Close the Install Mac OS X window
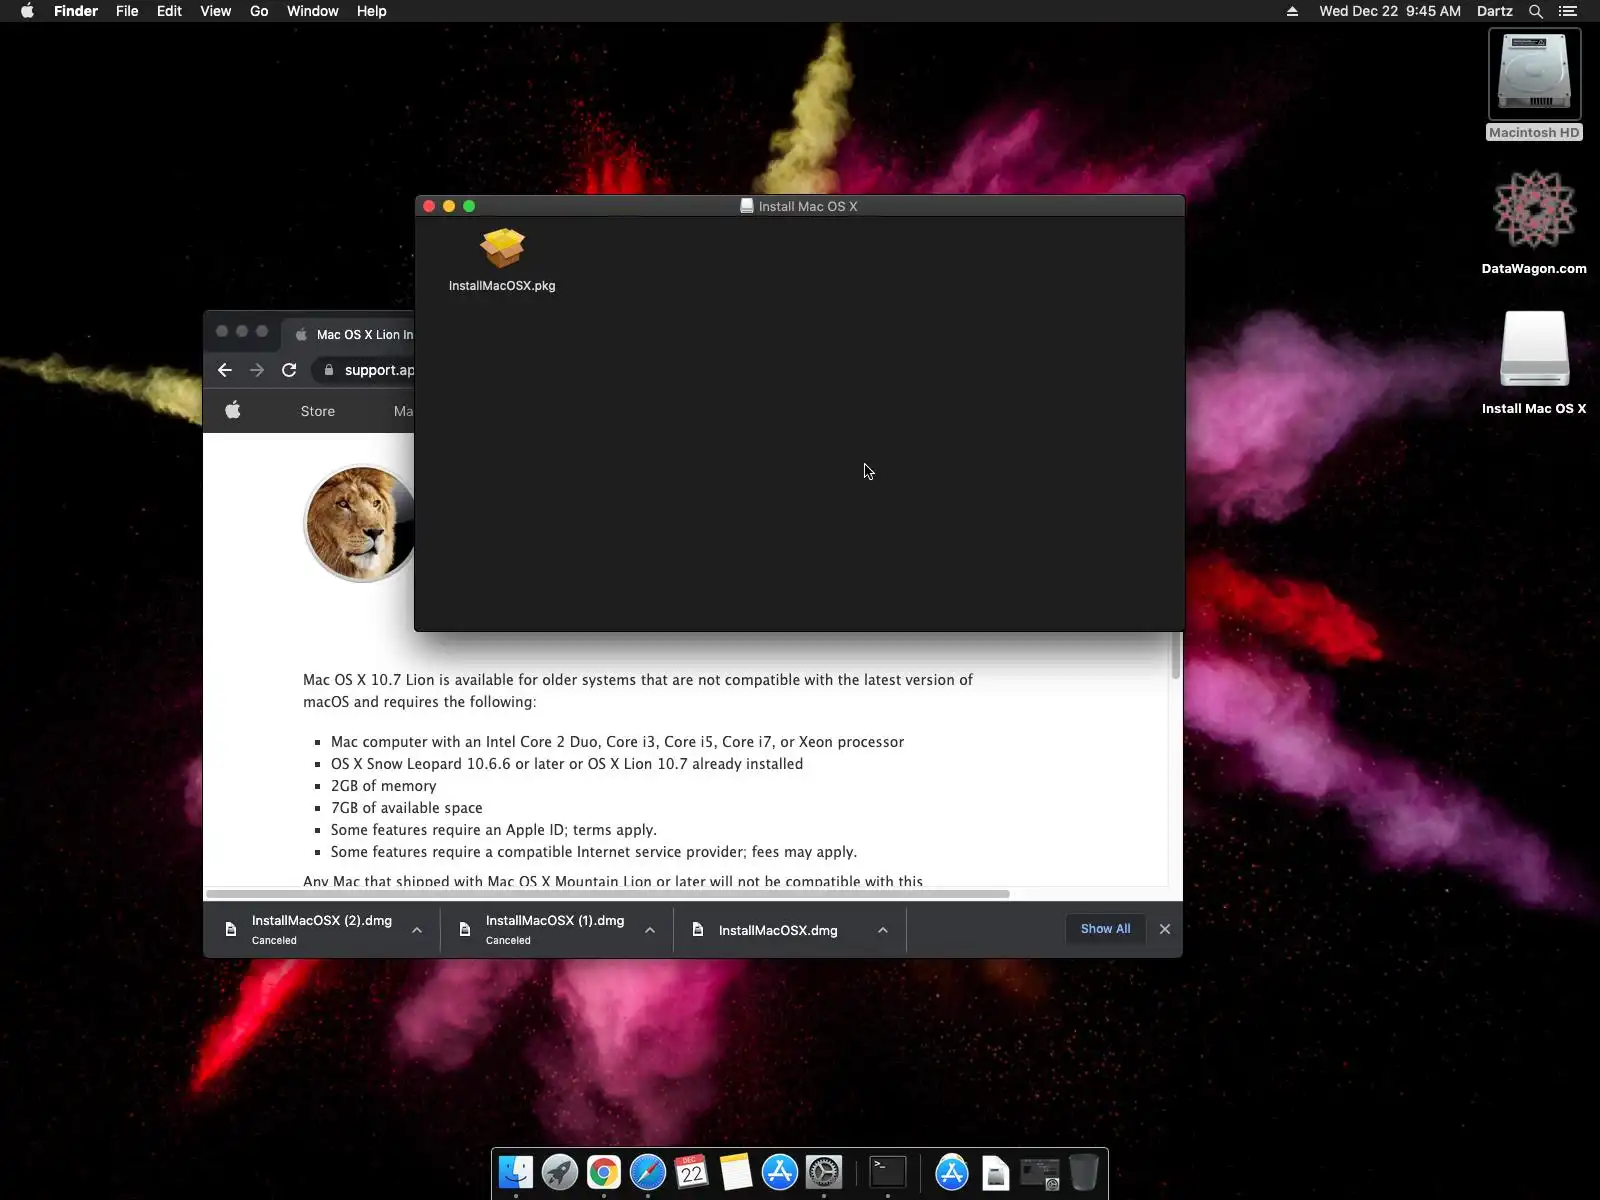The image size is (1600, 1200). 429,206
